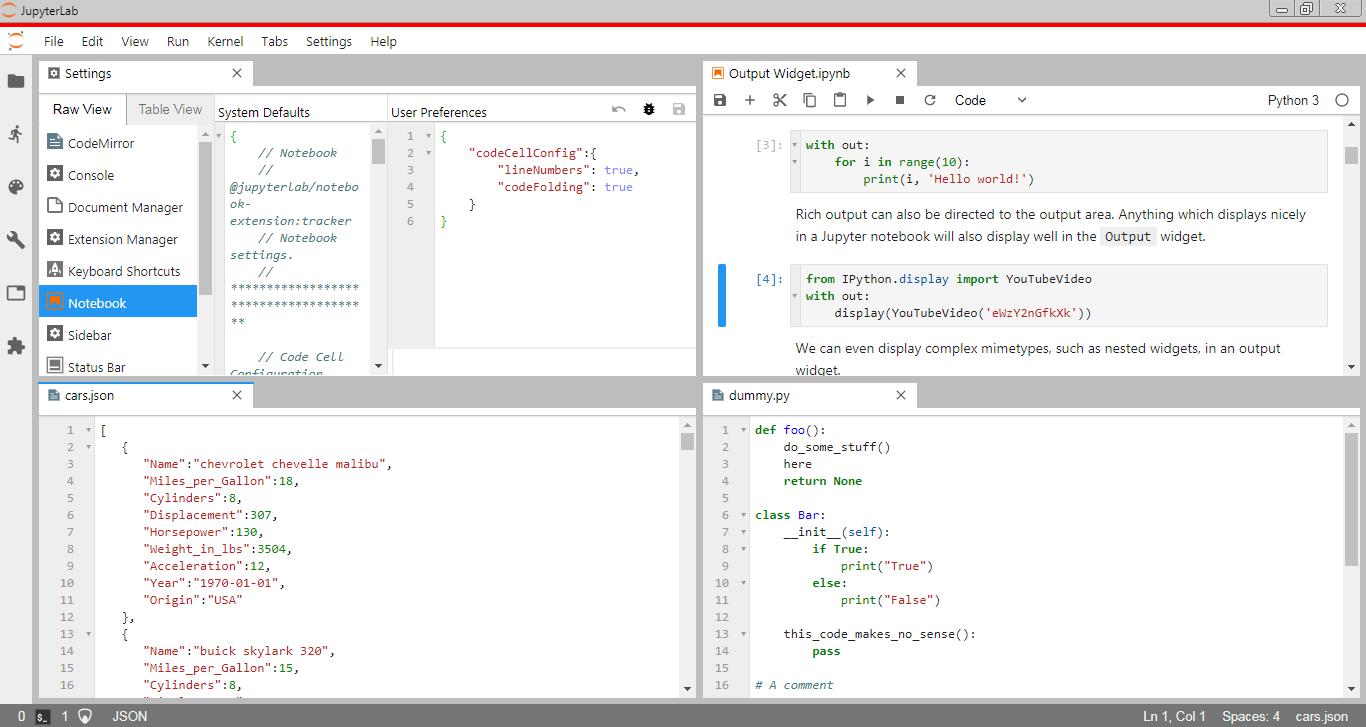
Task: Collapse fold arrow at cars.json line 13
Action: coord(88,634)
